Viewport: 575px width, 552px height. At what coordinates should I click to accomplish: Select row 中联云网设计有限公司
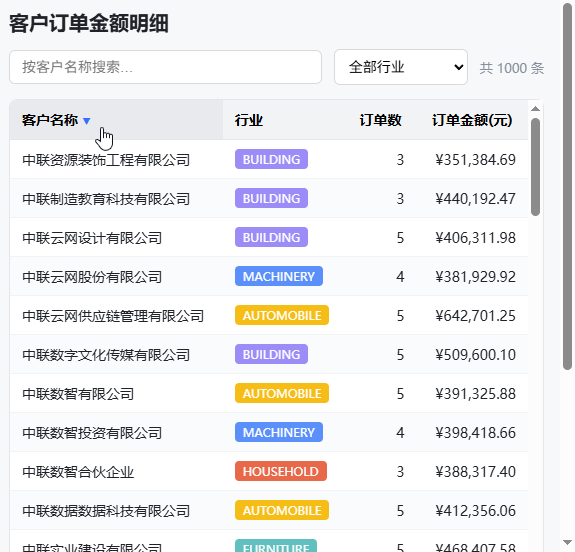pyautogui.click(x=269, y=238)
